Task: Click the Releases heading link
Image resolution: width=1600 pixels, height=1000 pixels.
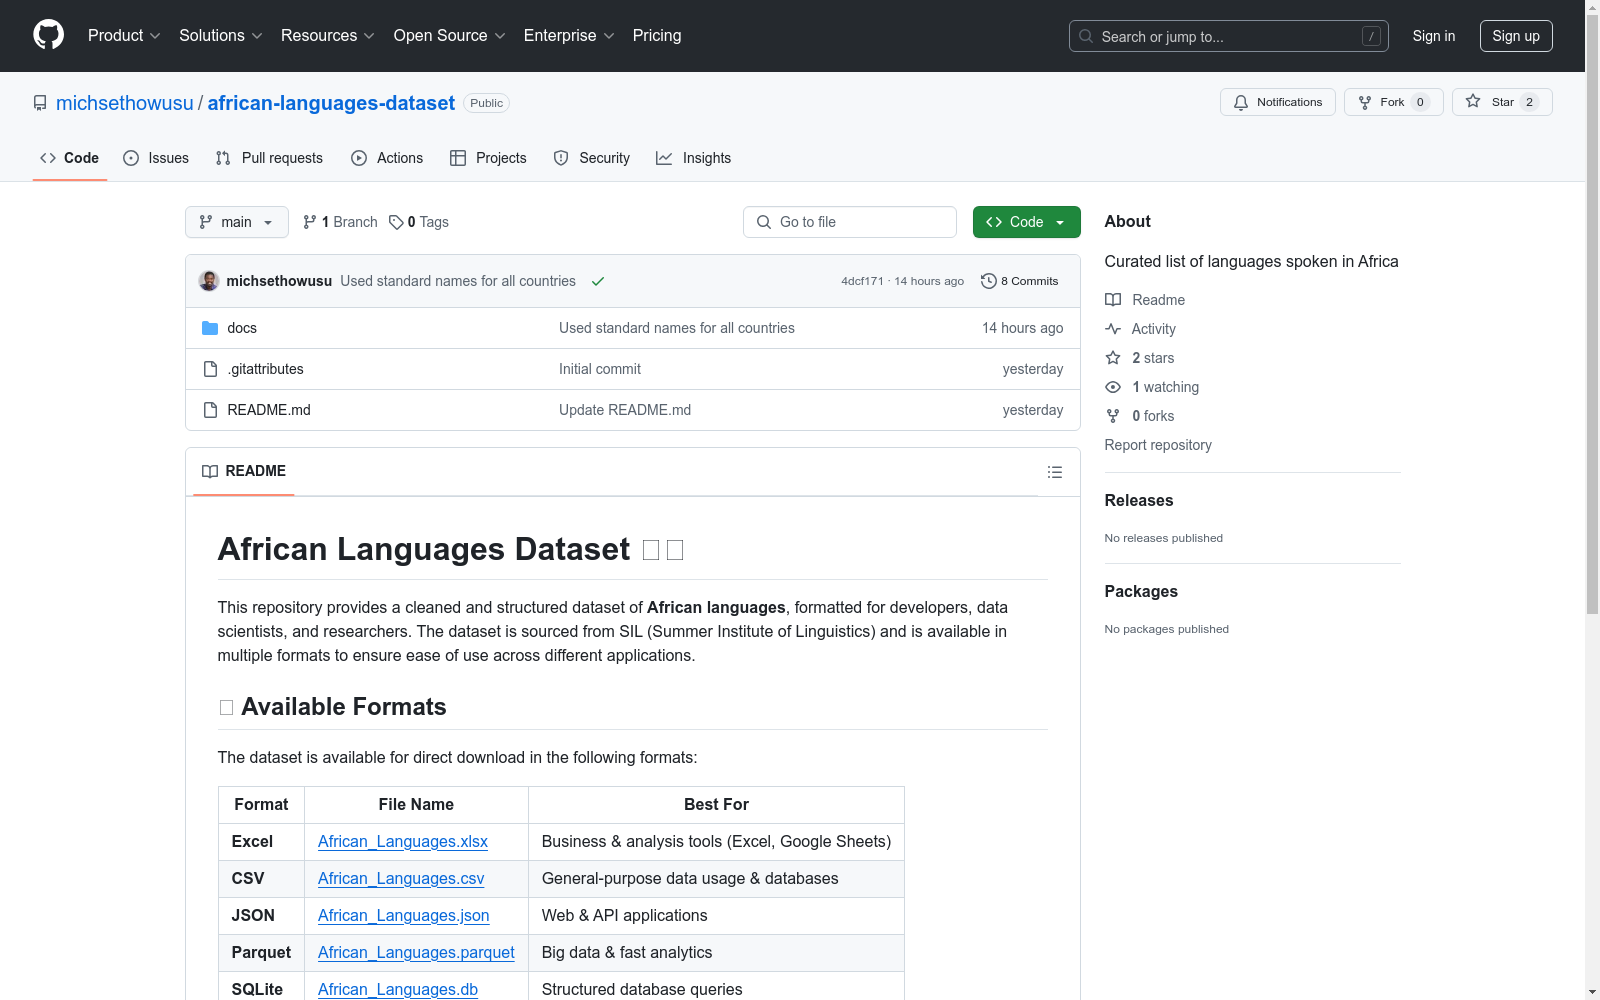Action: (1139, 501)
